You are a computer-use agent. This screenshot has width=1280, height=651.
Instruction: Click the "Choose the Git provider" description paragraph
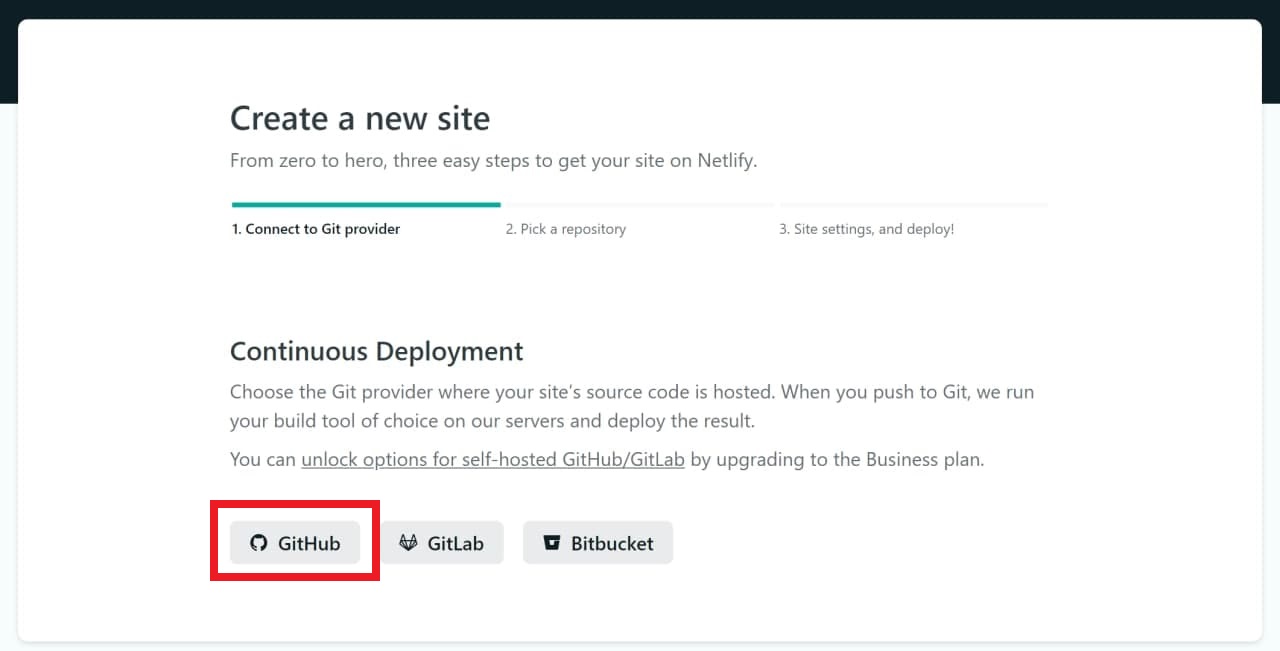tap(632, 406)
